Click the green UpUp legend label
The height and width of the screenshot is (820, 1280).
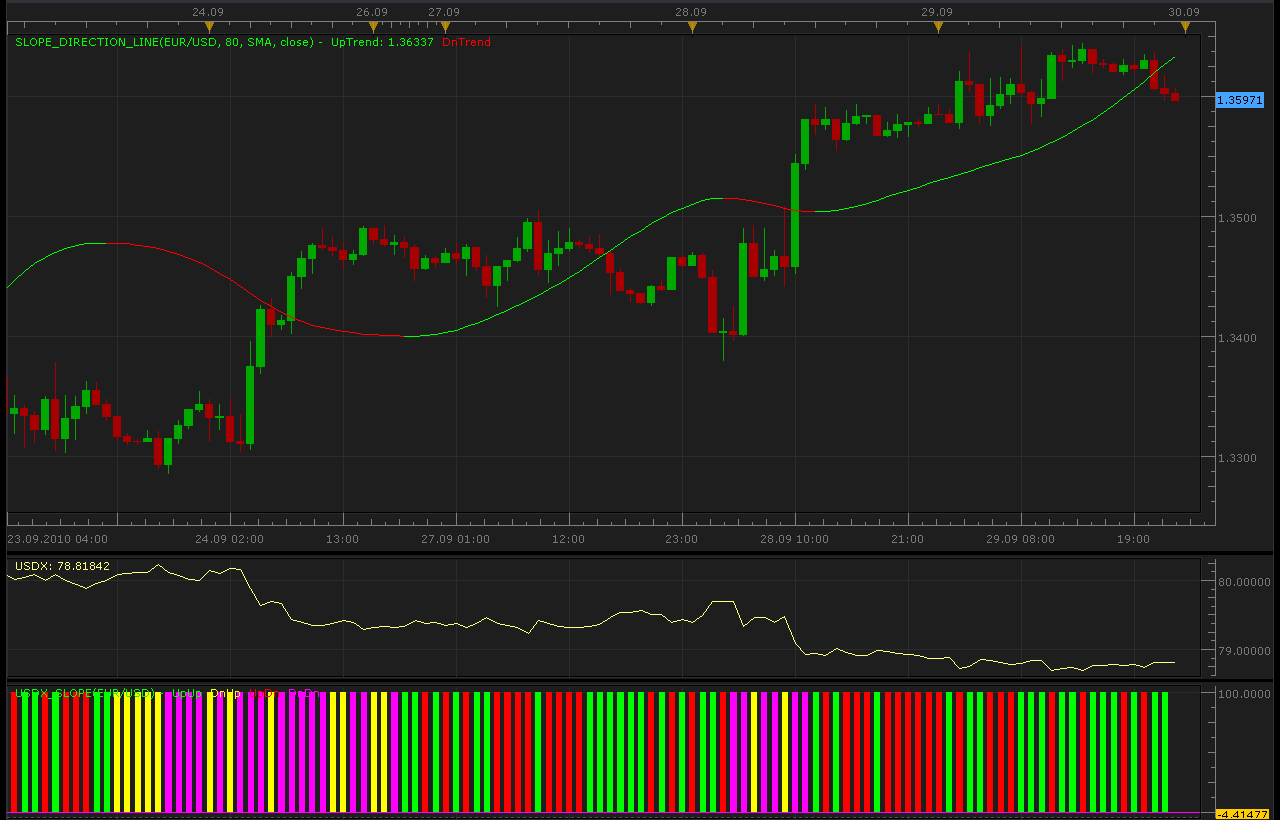[186, 693]
